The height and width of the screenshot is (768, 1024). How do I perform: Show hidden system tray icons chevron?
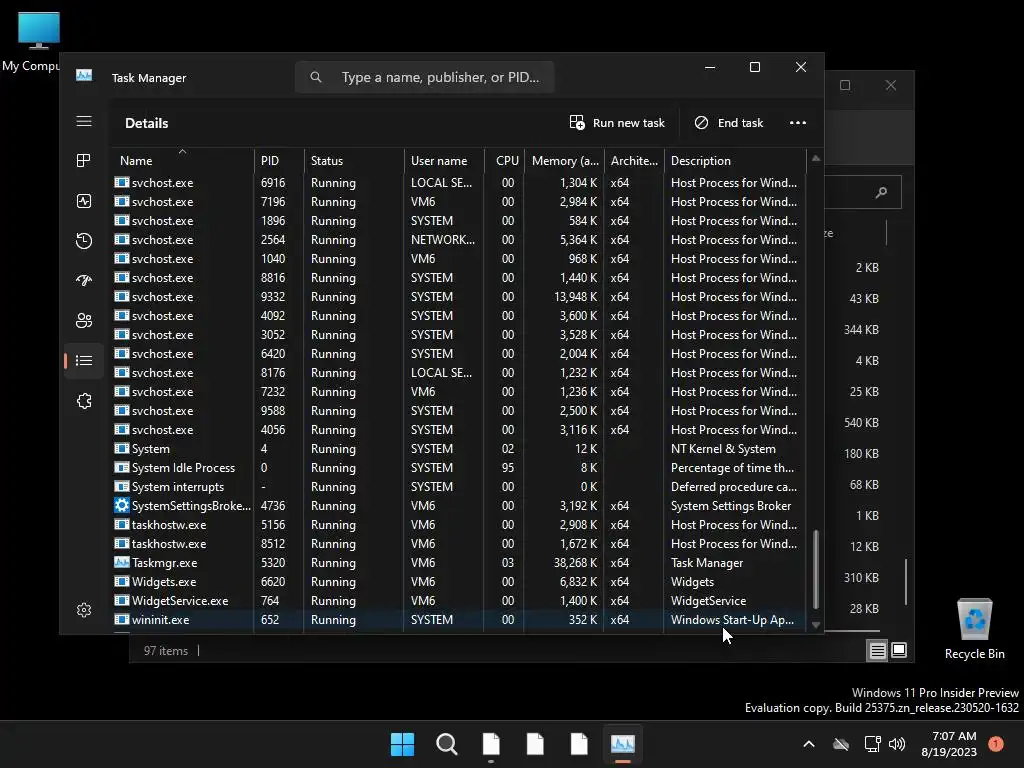coord(808,744)
